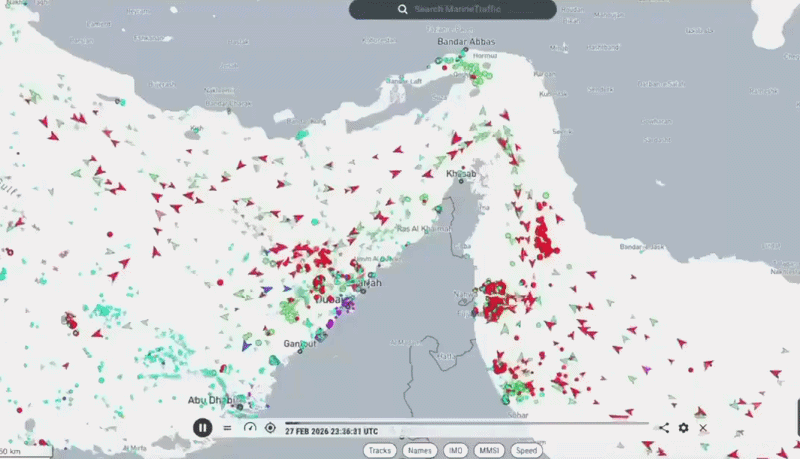Image resolution: width=800 pixels, height=459 pixels.
Task: Pause the playback animation
Action: click(202, 428)
